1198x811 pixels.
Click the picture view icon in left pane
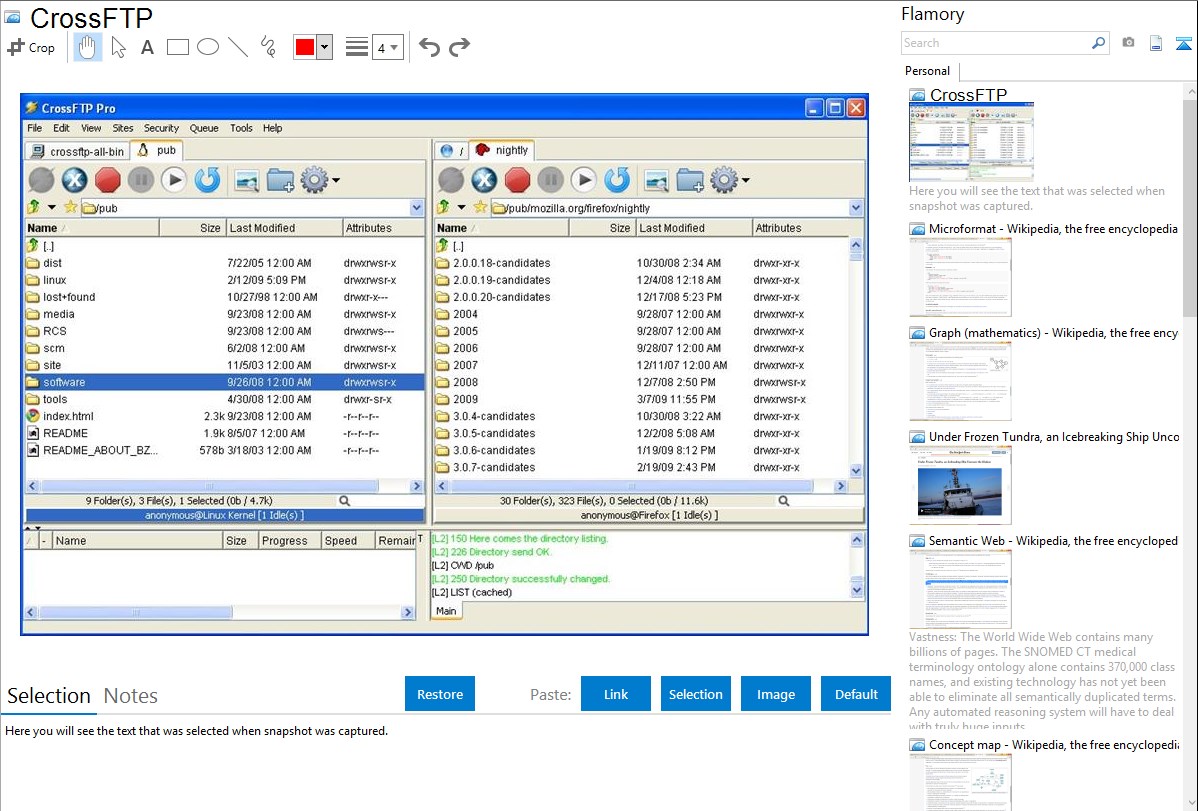click(x=247, y=180)
